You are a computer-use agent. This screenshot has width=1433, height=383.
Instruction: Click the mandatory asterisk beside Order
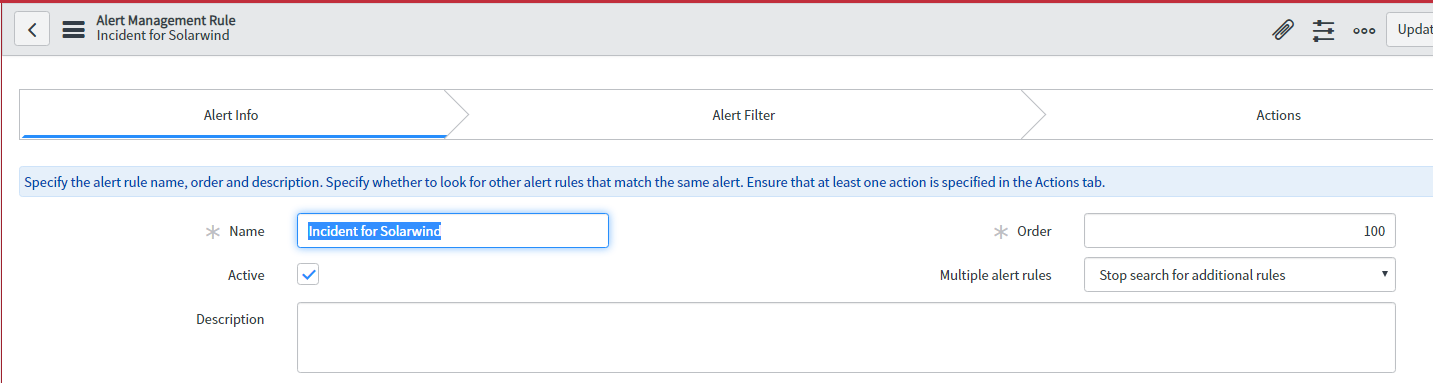click(1000, 231)
